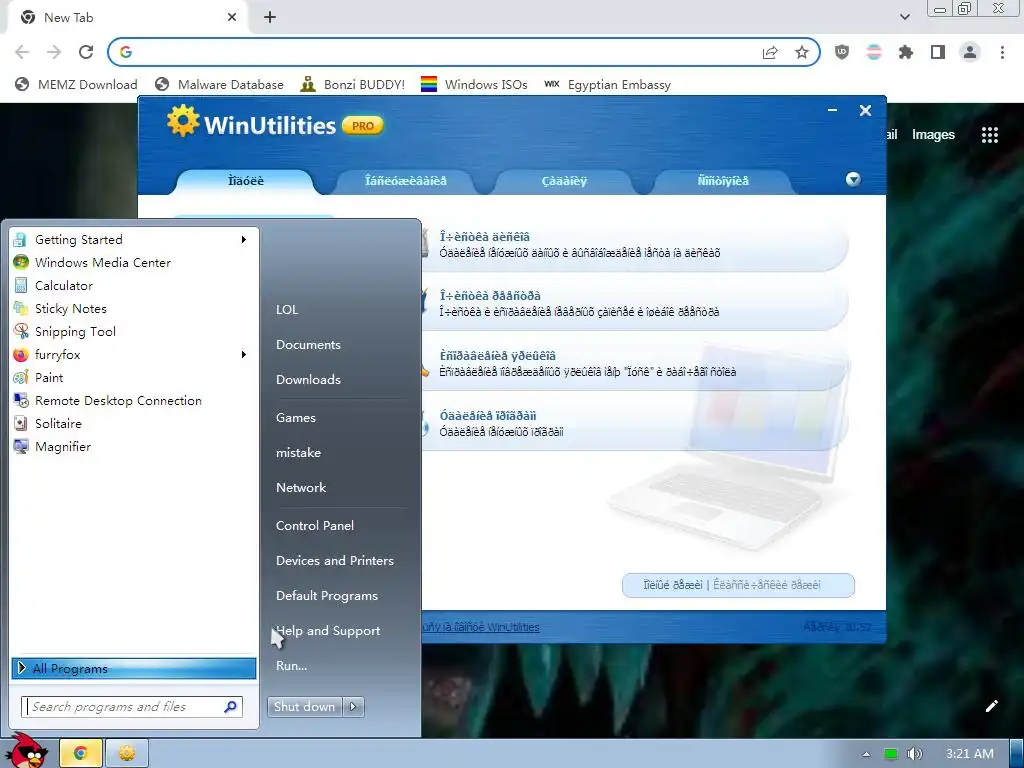1024x768 pixels.
Task: Open mistake entry in Start menu
Action: (298, 453)
